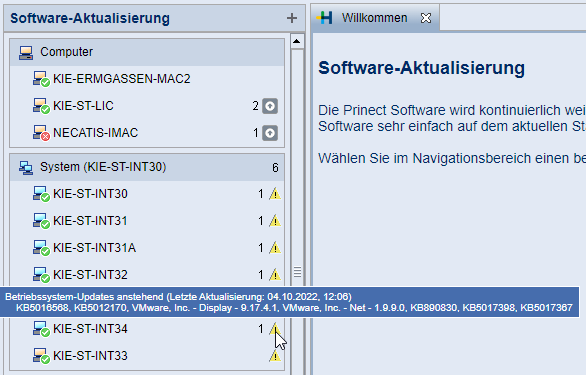Select the Computer group header
Screen dimensions: 586x375
click(147, 52)
